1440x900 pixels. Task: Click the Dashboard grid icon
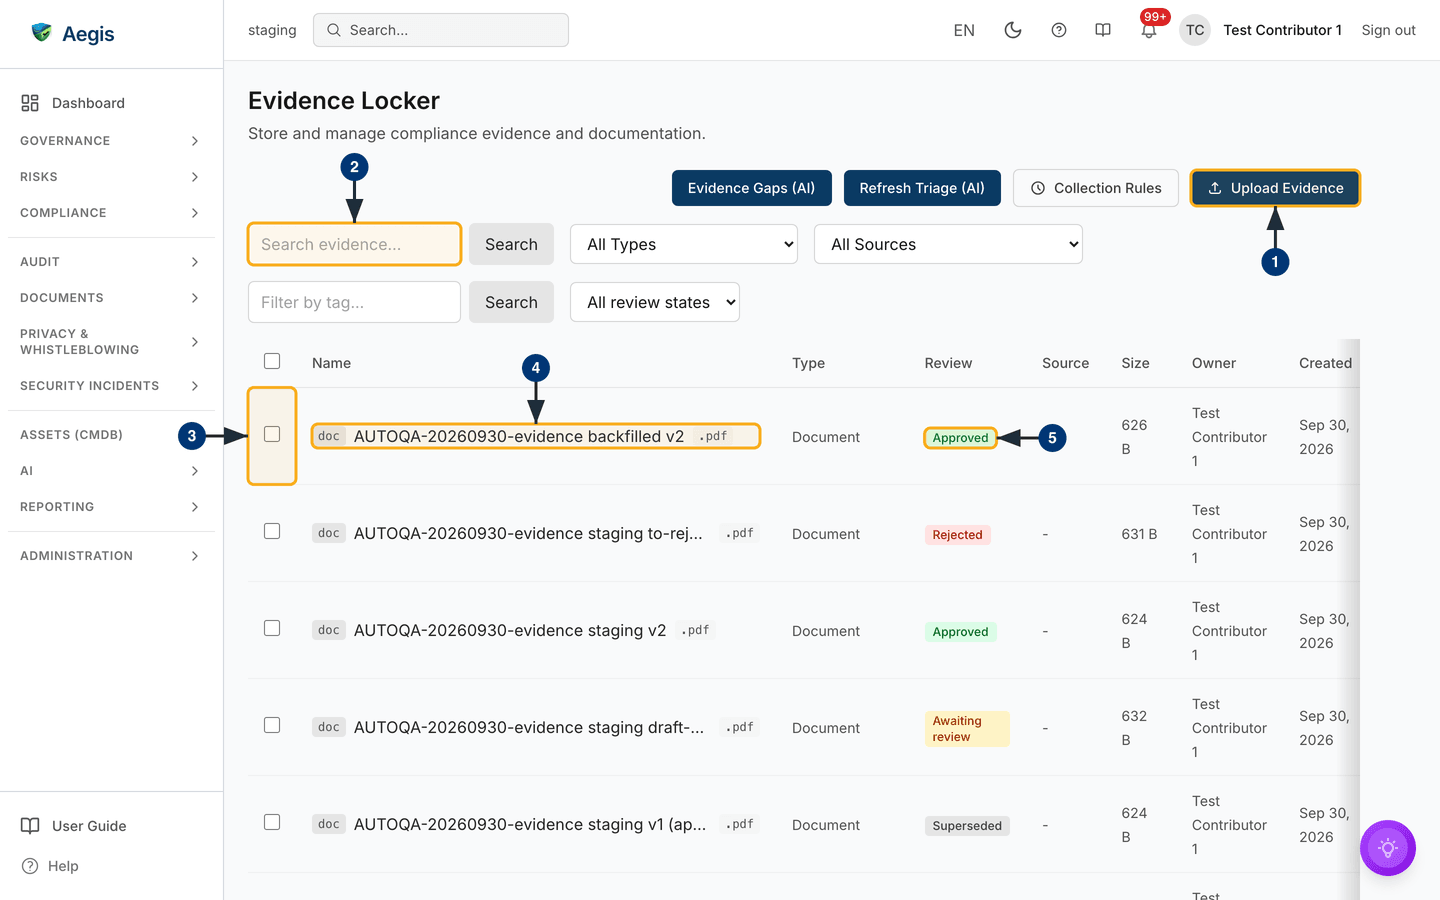(30, 103)
